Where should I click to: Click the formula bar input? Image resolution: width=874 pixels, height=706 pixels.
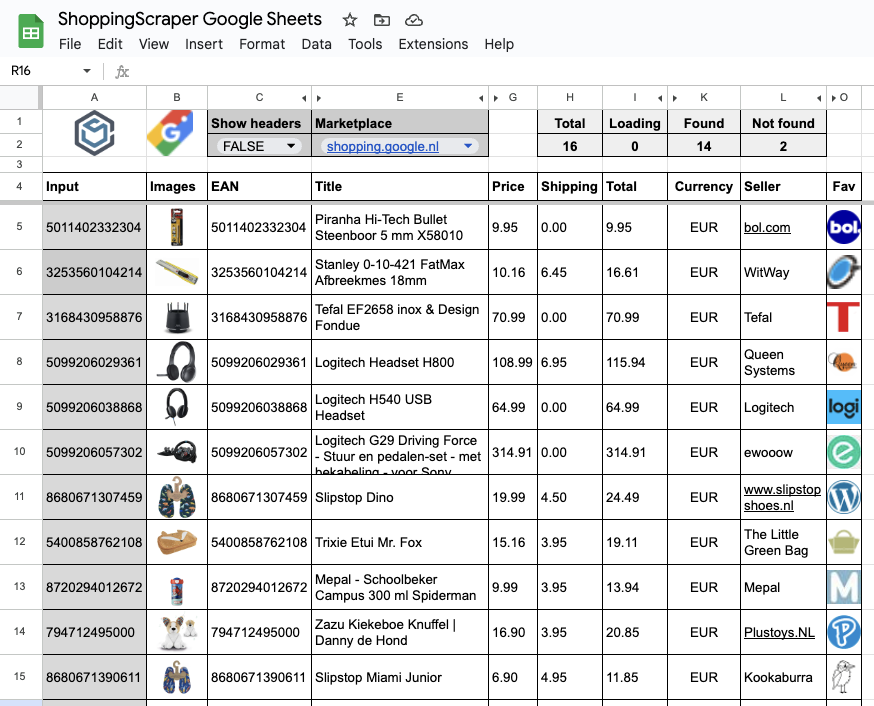[502, 71]
